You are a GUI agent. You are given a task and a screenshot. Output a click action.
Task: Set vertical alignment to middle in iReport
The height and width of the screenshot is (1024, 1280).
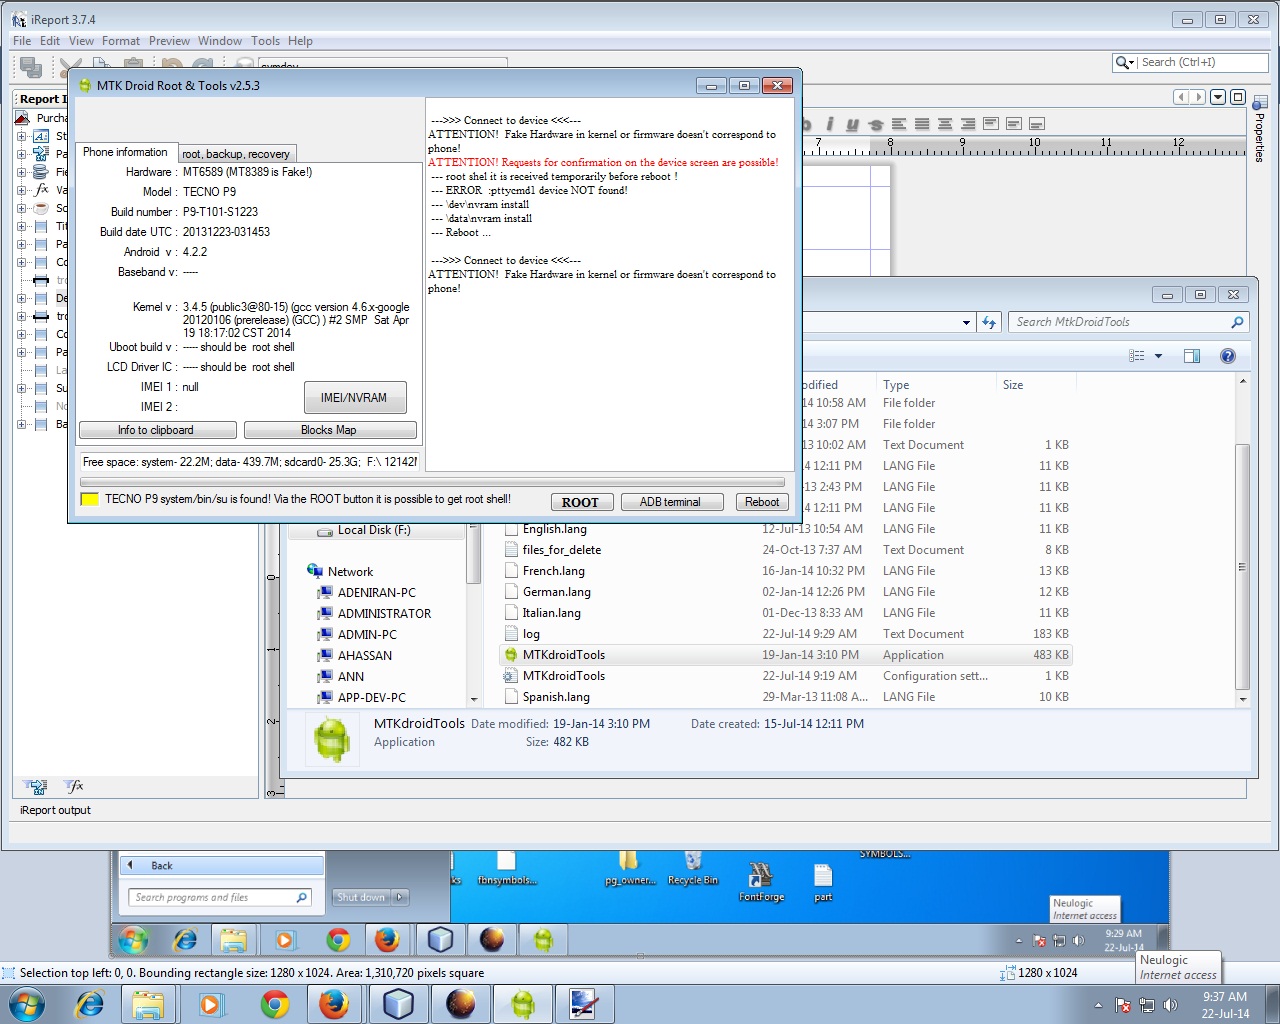(1014, 124)
